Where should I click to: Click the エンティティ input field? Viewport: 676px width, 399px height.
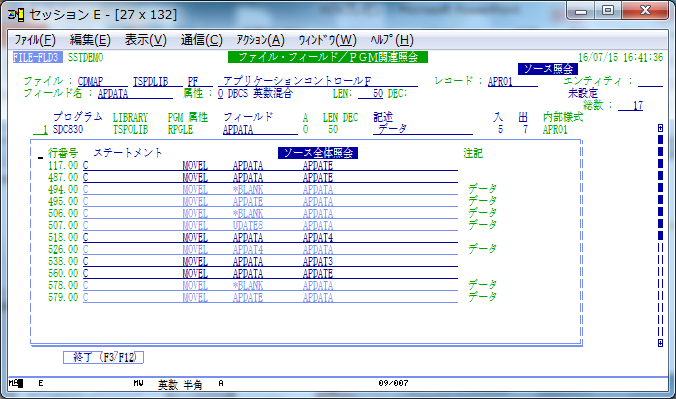click(650, 82)
